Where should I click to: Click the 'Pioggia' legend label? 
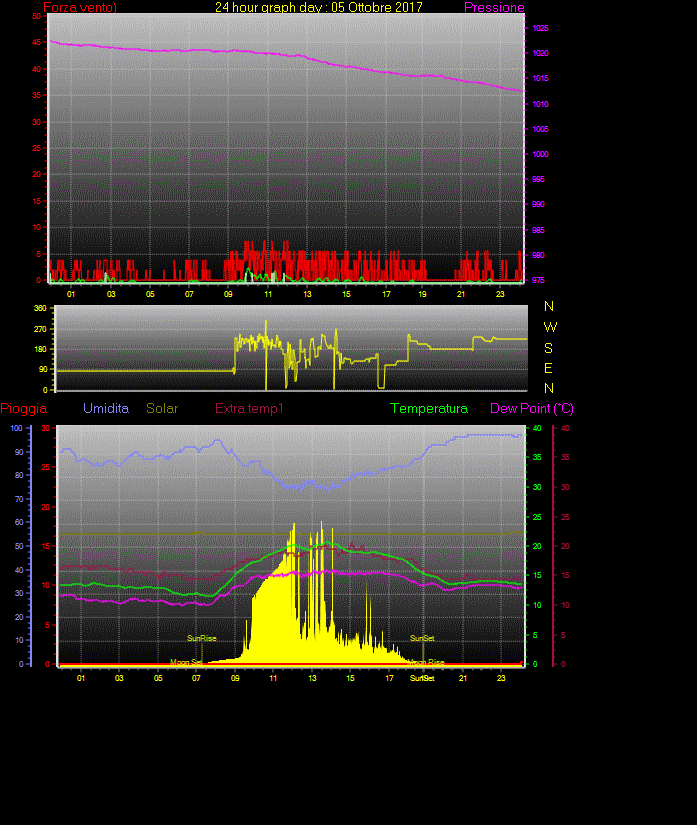coord(24,408)
